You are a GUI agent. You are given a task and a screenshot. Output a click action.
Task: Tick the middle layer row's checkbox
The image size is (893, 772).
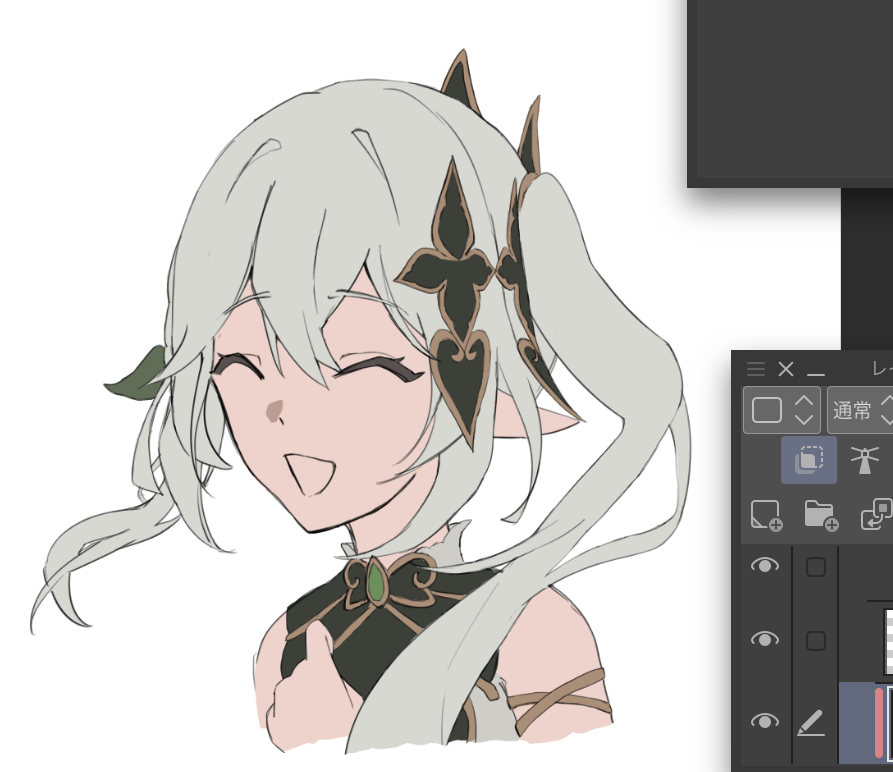click(x=816, y=641)
